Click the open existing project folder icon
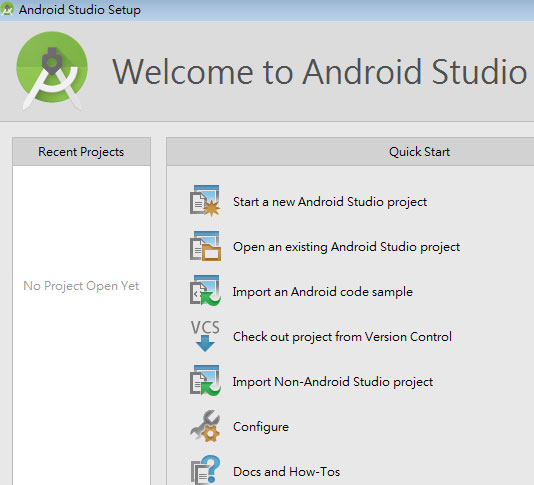 coord(205,246)
